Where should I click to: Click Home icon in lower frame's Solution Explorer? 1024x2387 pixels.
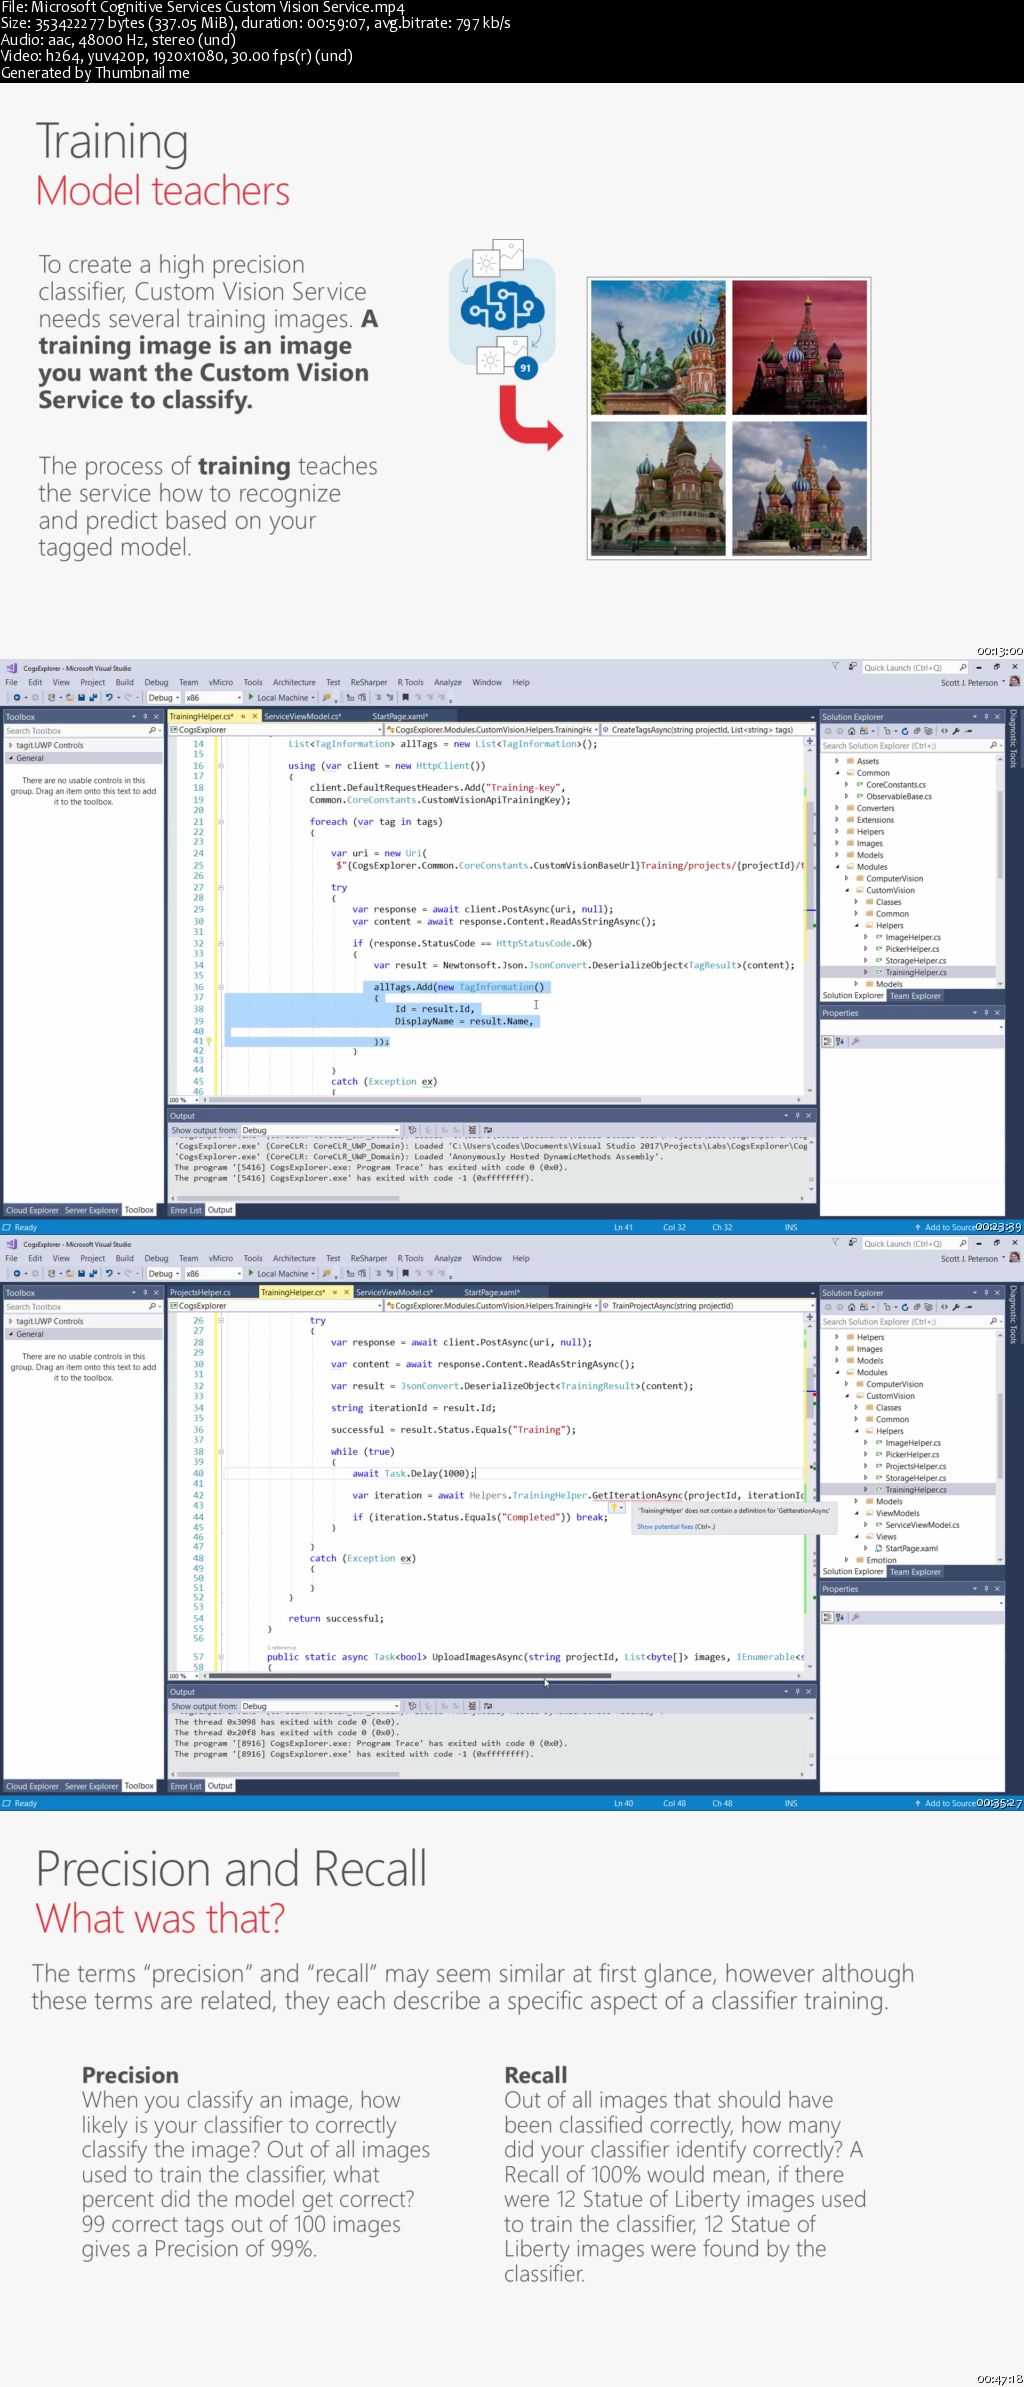852,1307
